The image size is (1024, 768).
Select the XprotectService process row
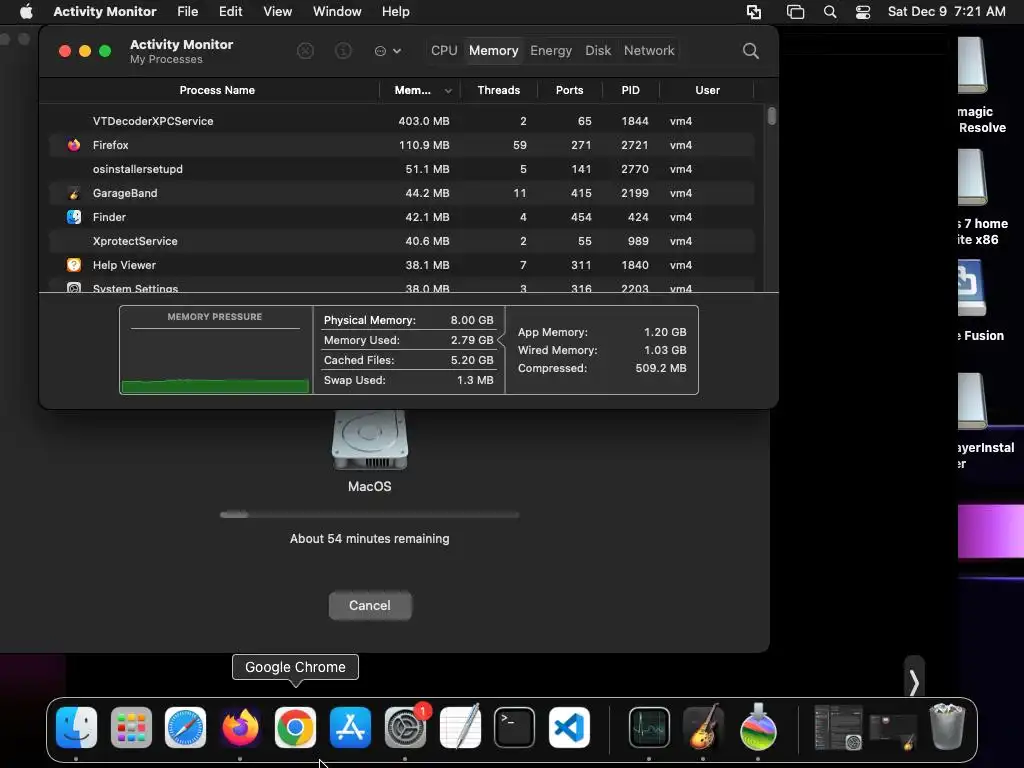[x=402, y=241]
